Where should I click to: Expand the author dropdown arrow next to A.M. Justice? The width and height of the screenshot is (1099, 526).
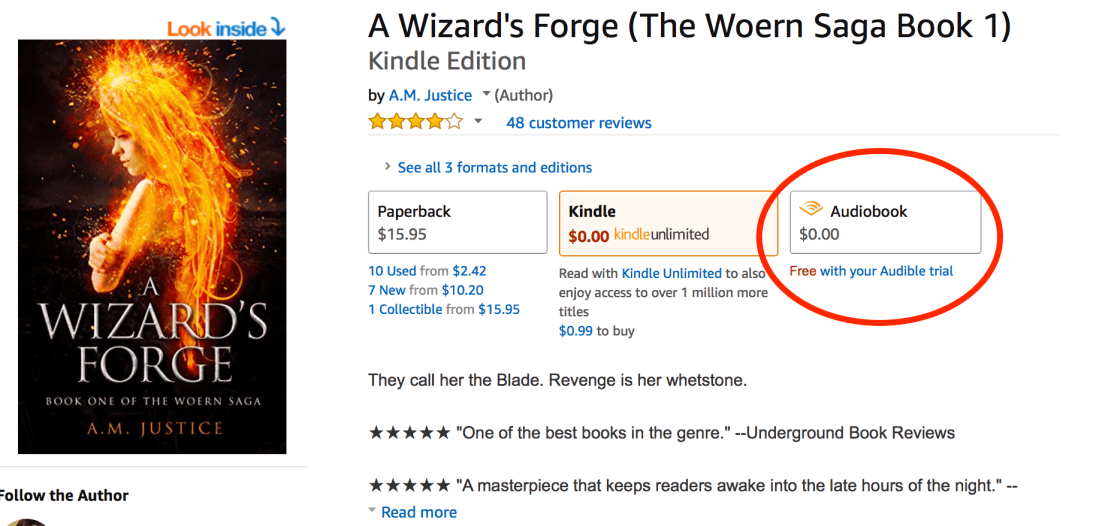click(486, 95)
